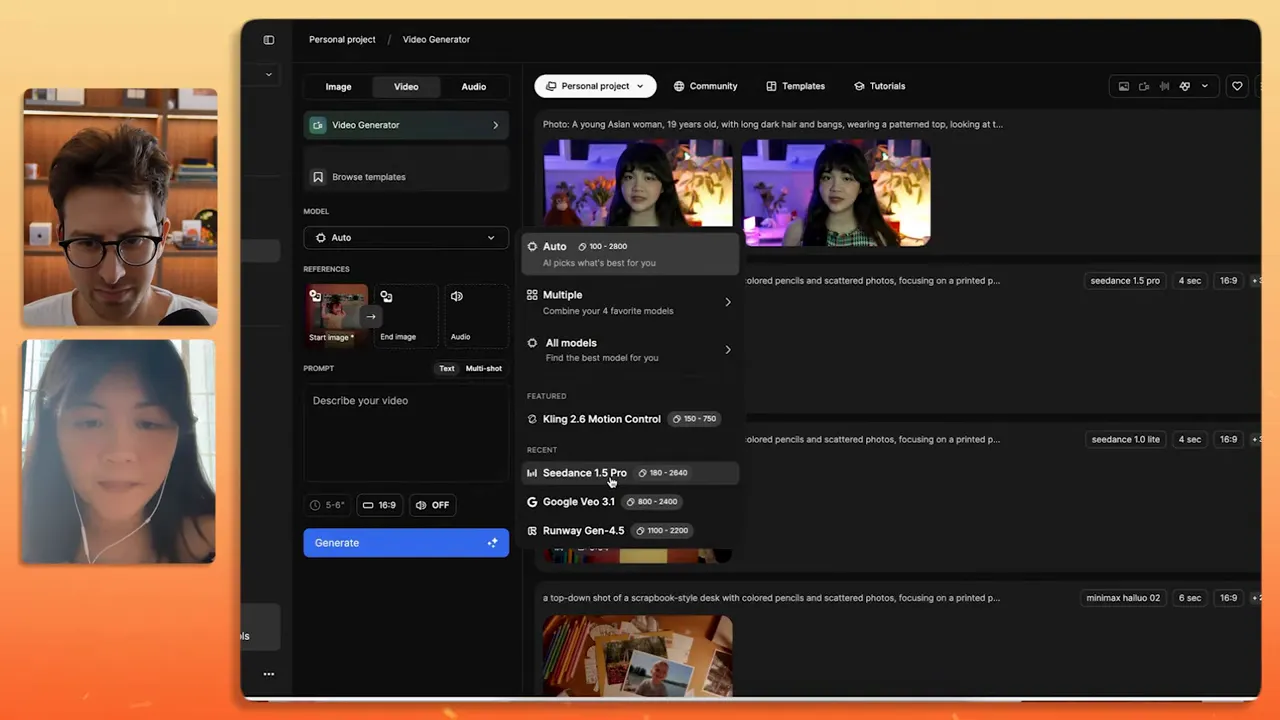Viewport: 1280px width, 720px height.
Task: Choose Seedance 1.5 Pro from recent models
Action: (630, 473)
